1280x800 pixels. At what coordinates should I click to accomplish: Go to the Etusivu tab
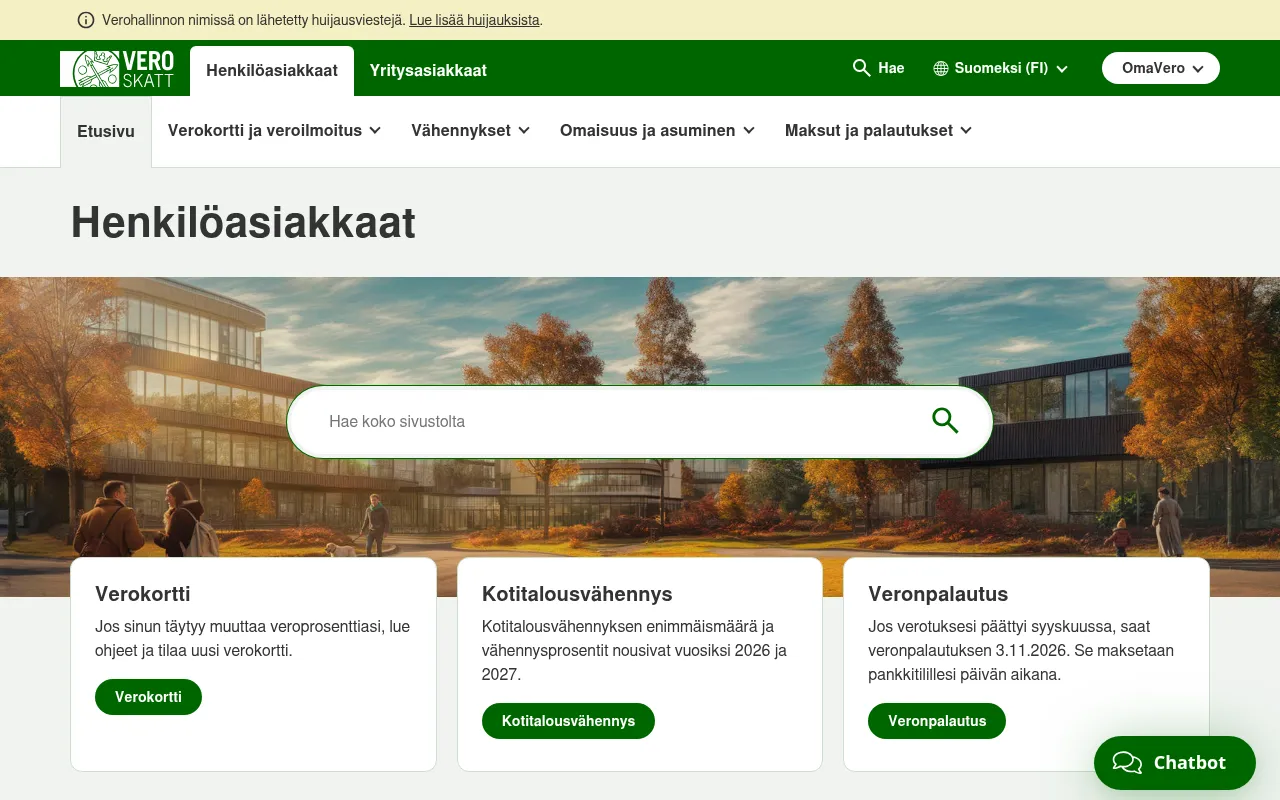click(106, 131)
